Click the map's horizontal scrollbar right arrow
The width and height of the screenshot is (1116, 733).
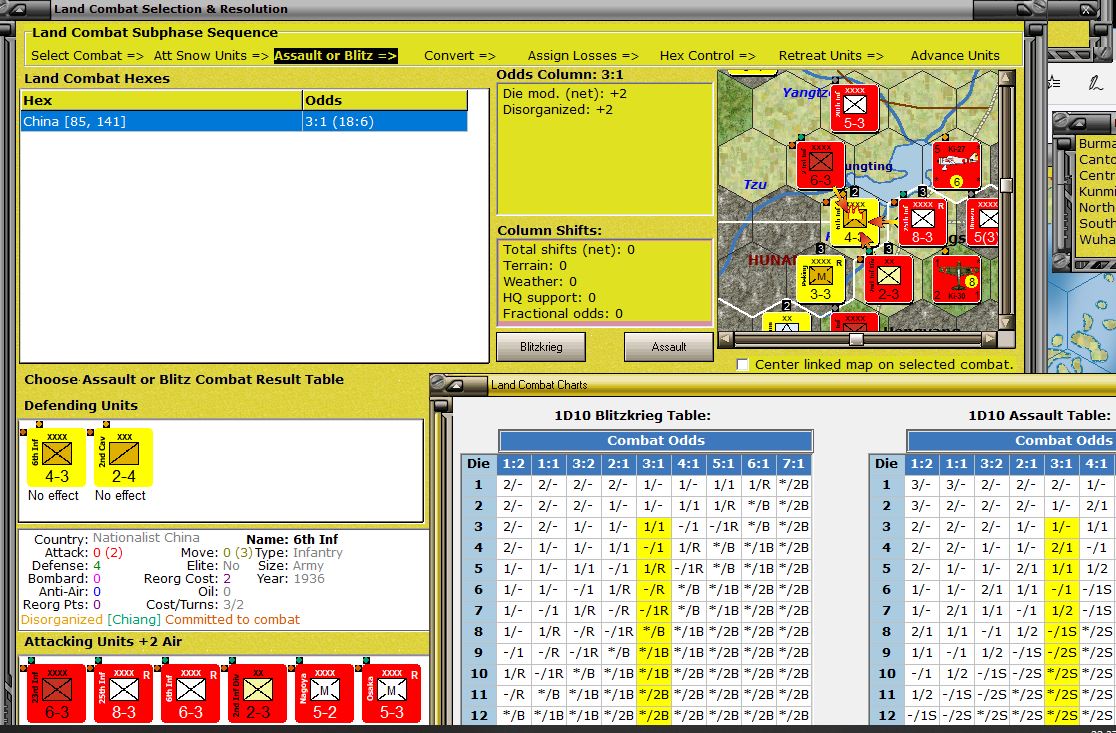tap(989, 339)
